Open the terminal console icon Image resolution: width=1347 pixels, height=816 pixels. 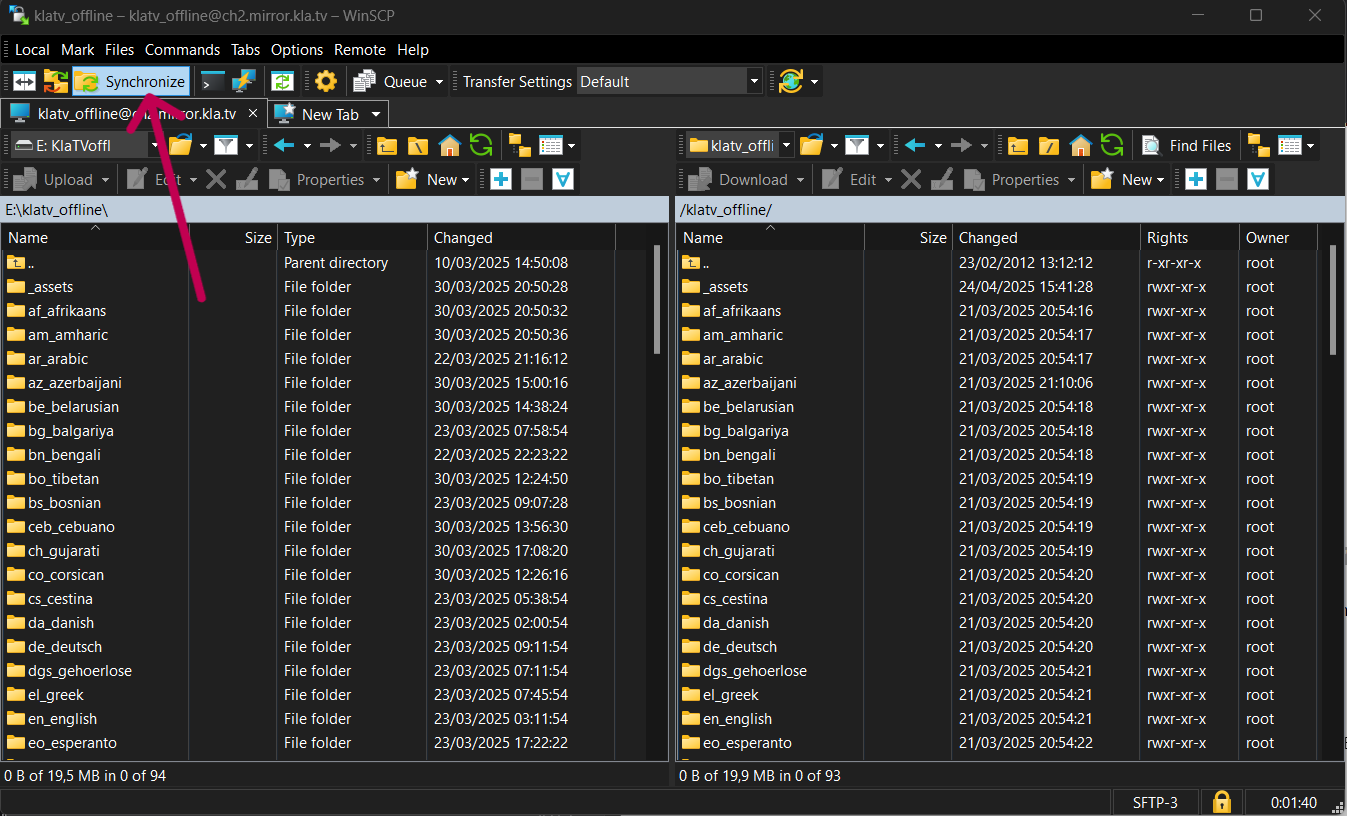[x=212, y=82]
